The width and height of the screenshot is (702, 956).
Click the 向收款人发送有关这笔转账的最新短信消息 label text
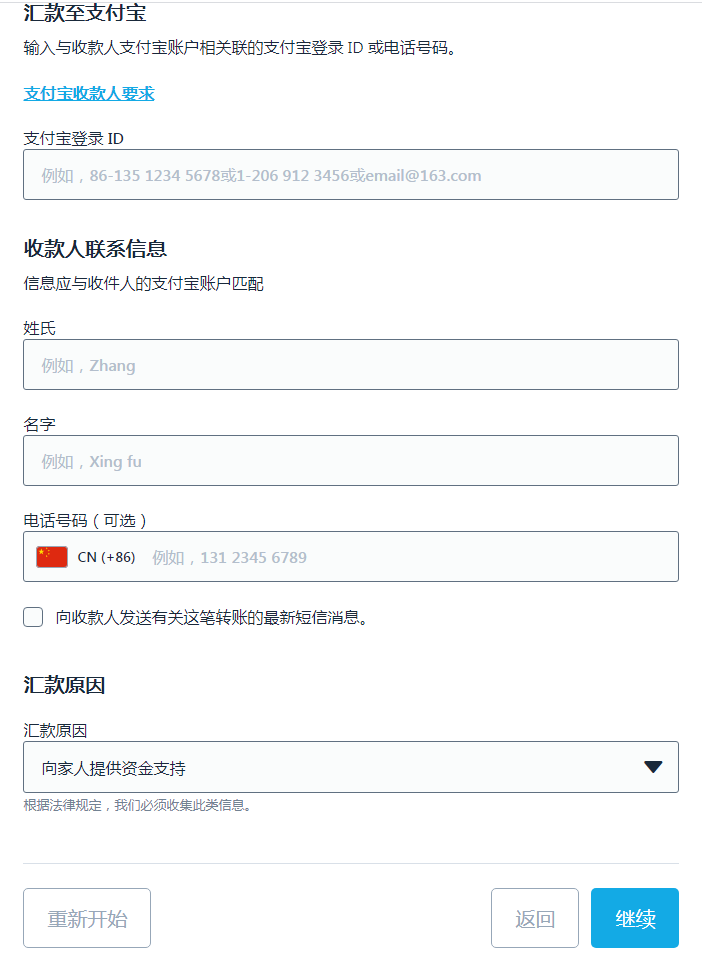coord(212,618)
